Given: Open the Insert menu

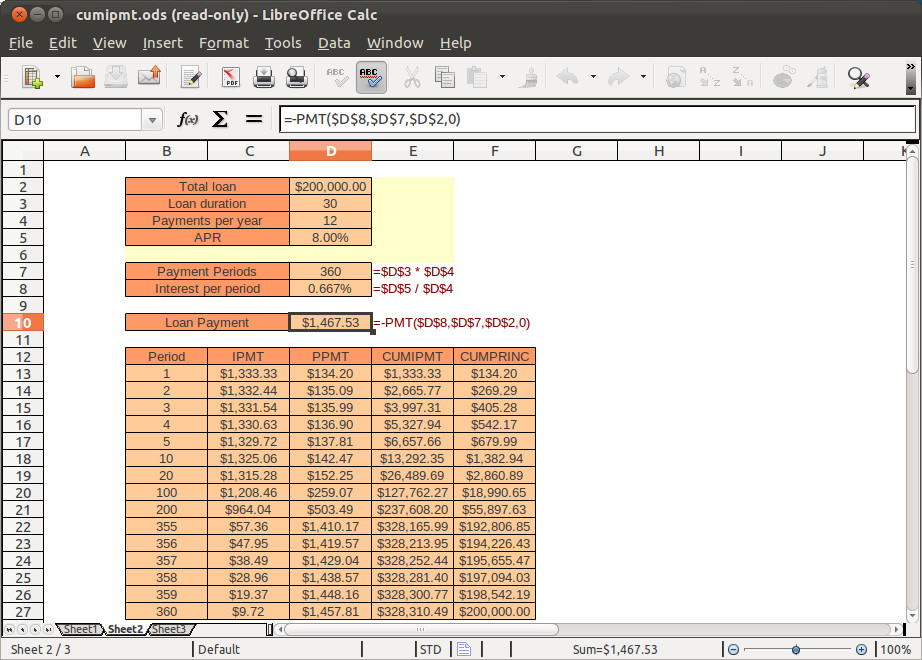Looking at the screenshot, I should pos(162,43).
